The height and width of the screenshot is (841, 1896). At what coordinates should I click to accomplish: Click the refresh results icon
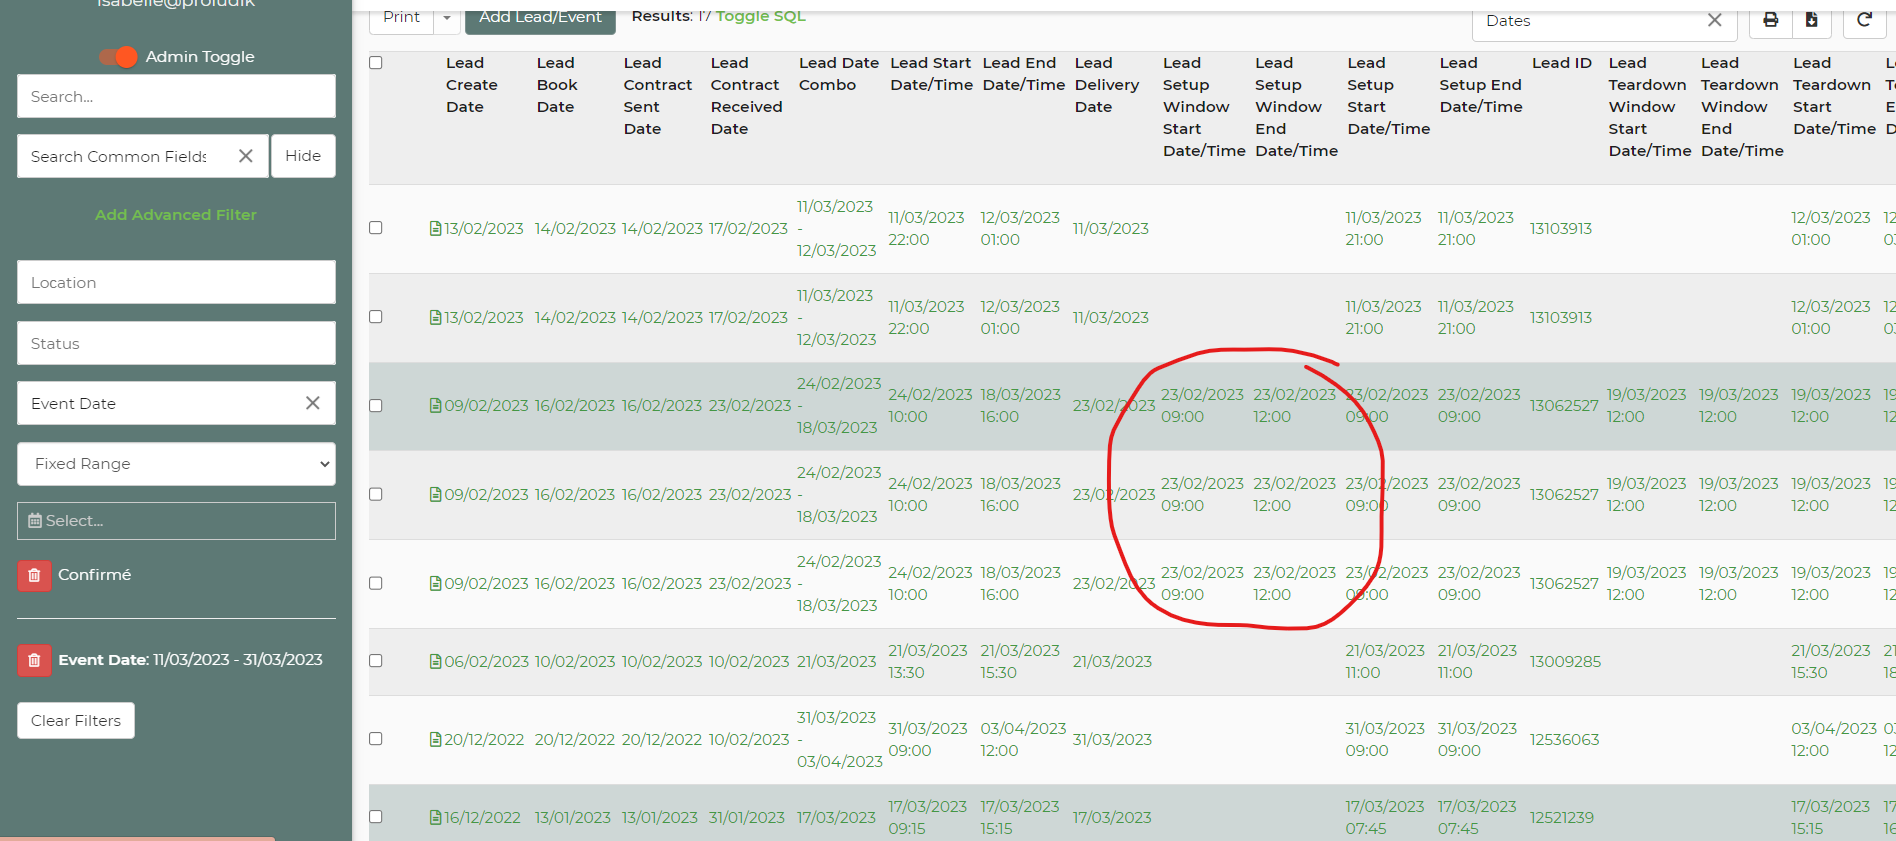click(1864, 20)
